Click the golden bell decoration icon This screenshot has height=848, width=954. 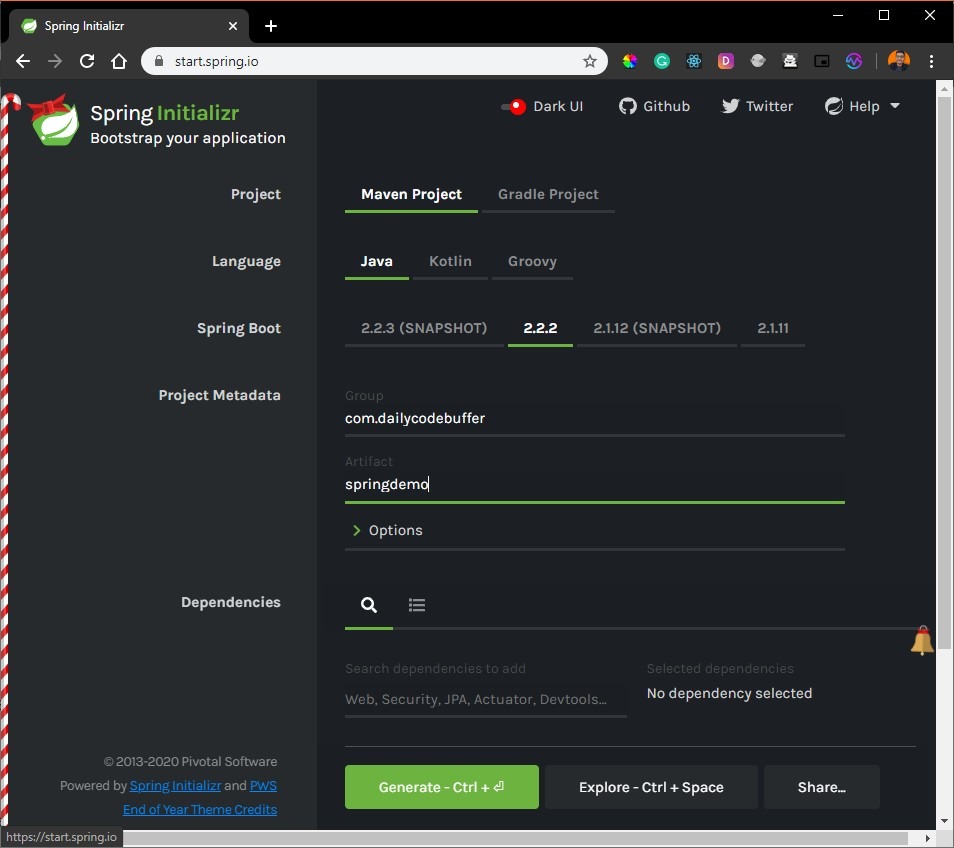[922, 641]
